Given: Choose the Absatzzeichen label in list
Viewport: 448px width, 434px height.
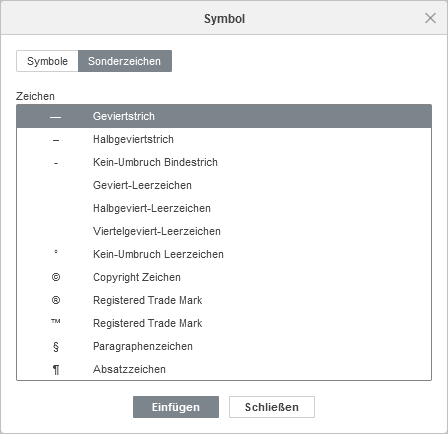Looking at the screenshot, I should [129, 369].
